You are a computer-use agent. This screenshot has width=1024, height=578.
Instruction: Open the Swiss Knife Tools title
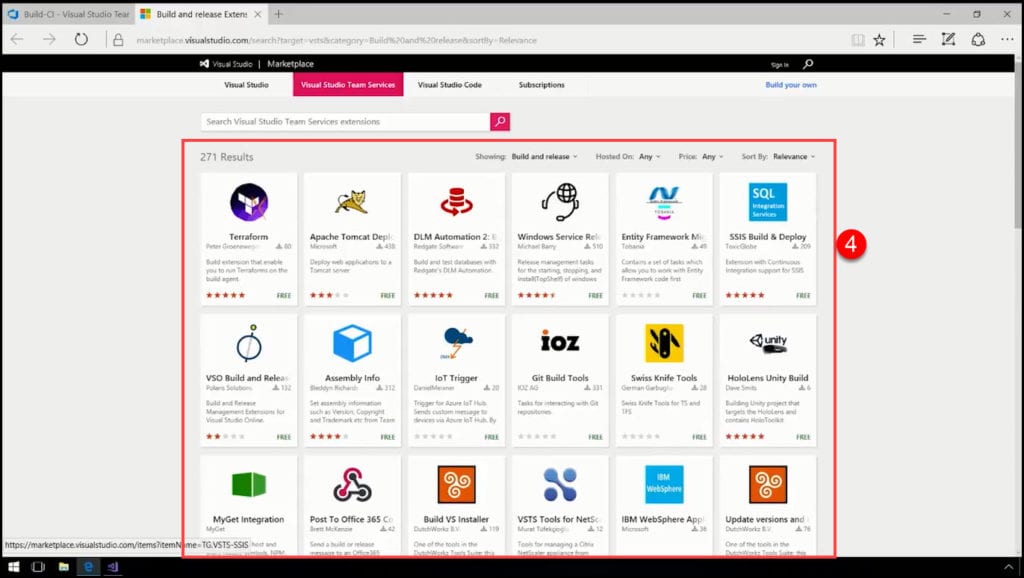[664, 378]
